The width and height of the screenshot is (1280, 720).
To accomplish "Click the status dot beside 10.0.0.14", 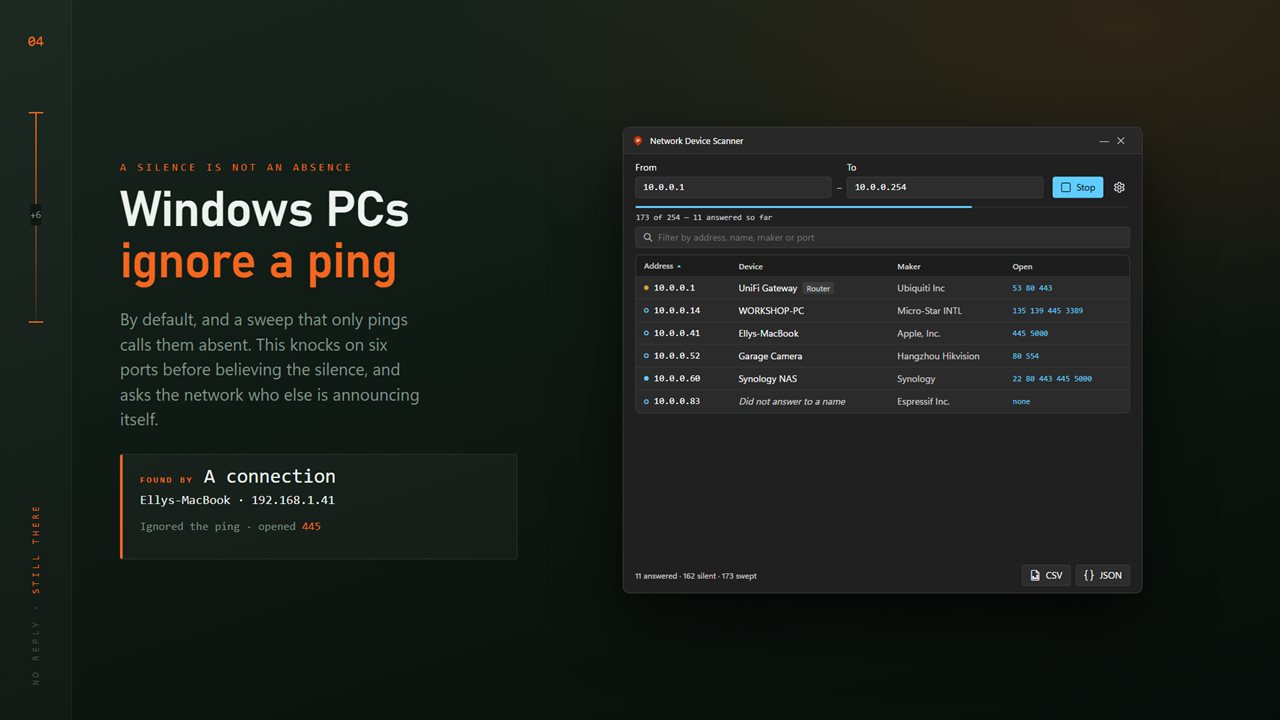I will [x=646, y=311].
